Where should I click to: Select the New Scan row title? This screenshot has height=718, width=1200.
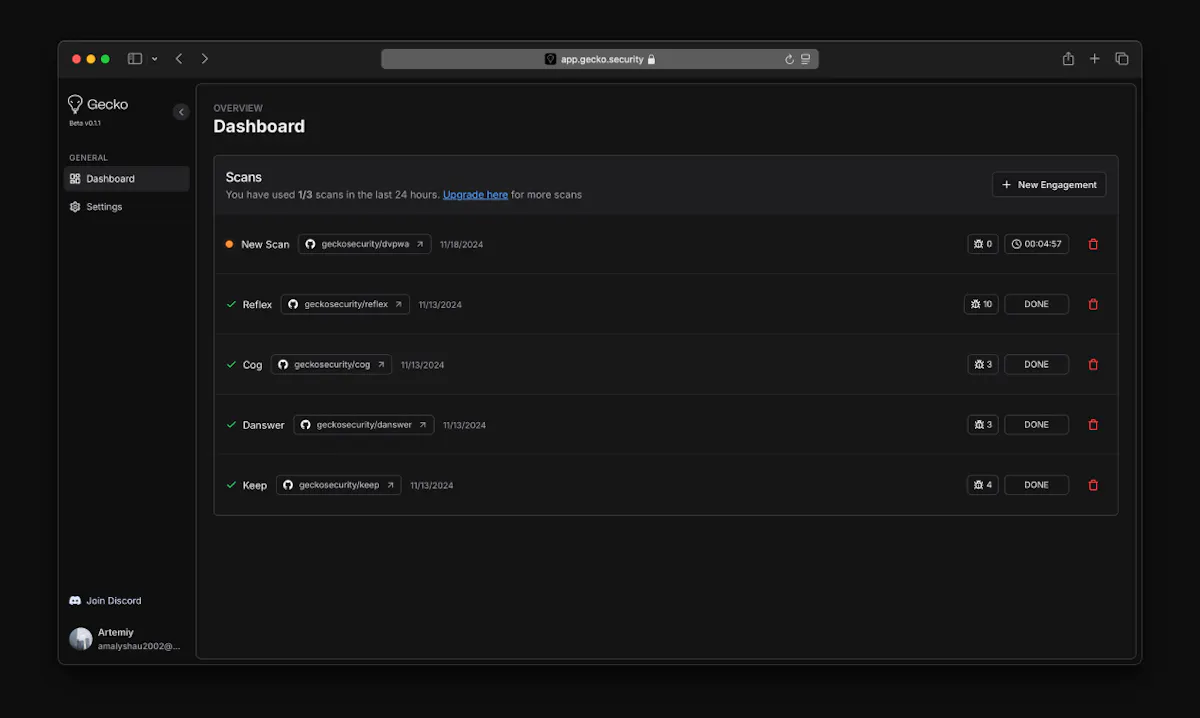pos(265,244)
